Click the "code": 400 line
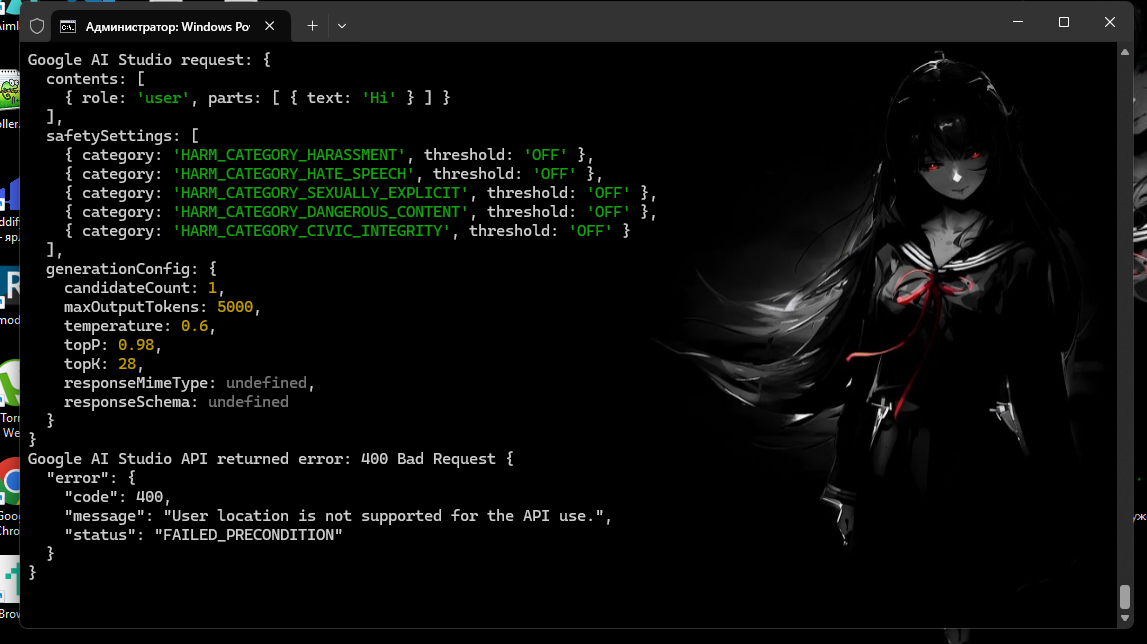The height and width of the screenshot is (644, 1147). (117, 498)
